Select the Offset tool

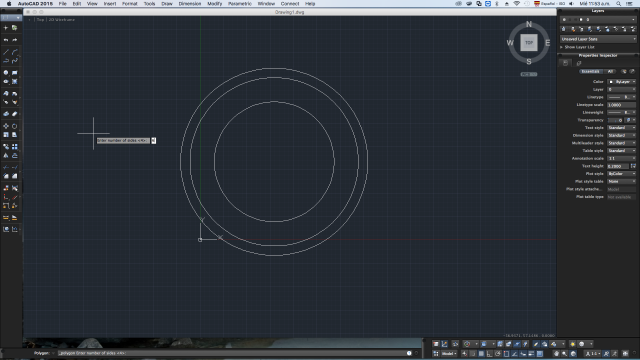point(15,156)
